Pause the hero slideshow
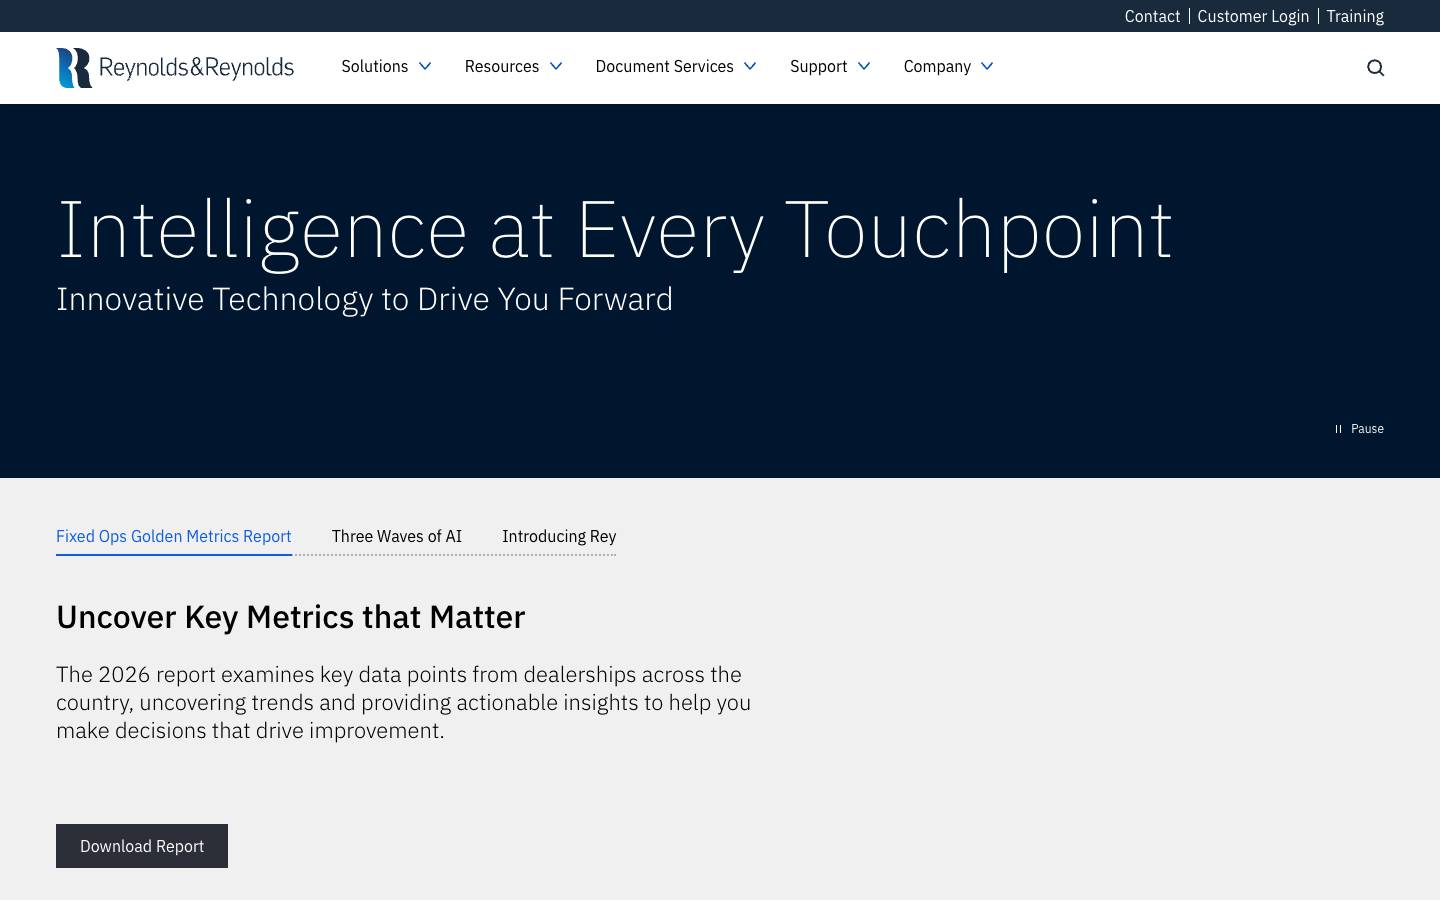This screenshot has width=1440, height=900. pos(1359,429)
